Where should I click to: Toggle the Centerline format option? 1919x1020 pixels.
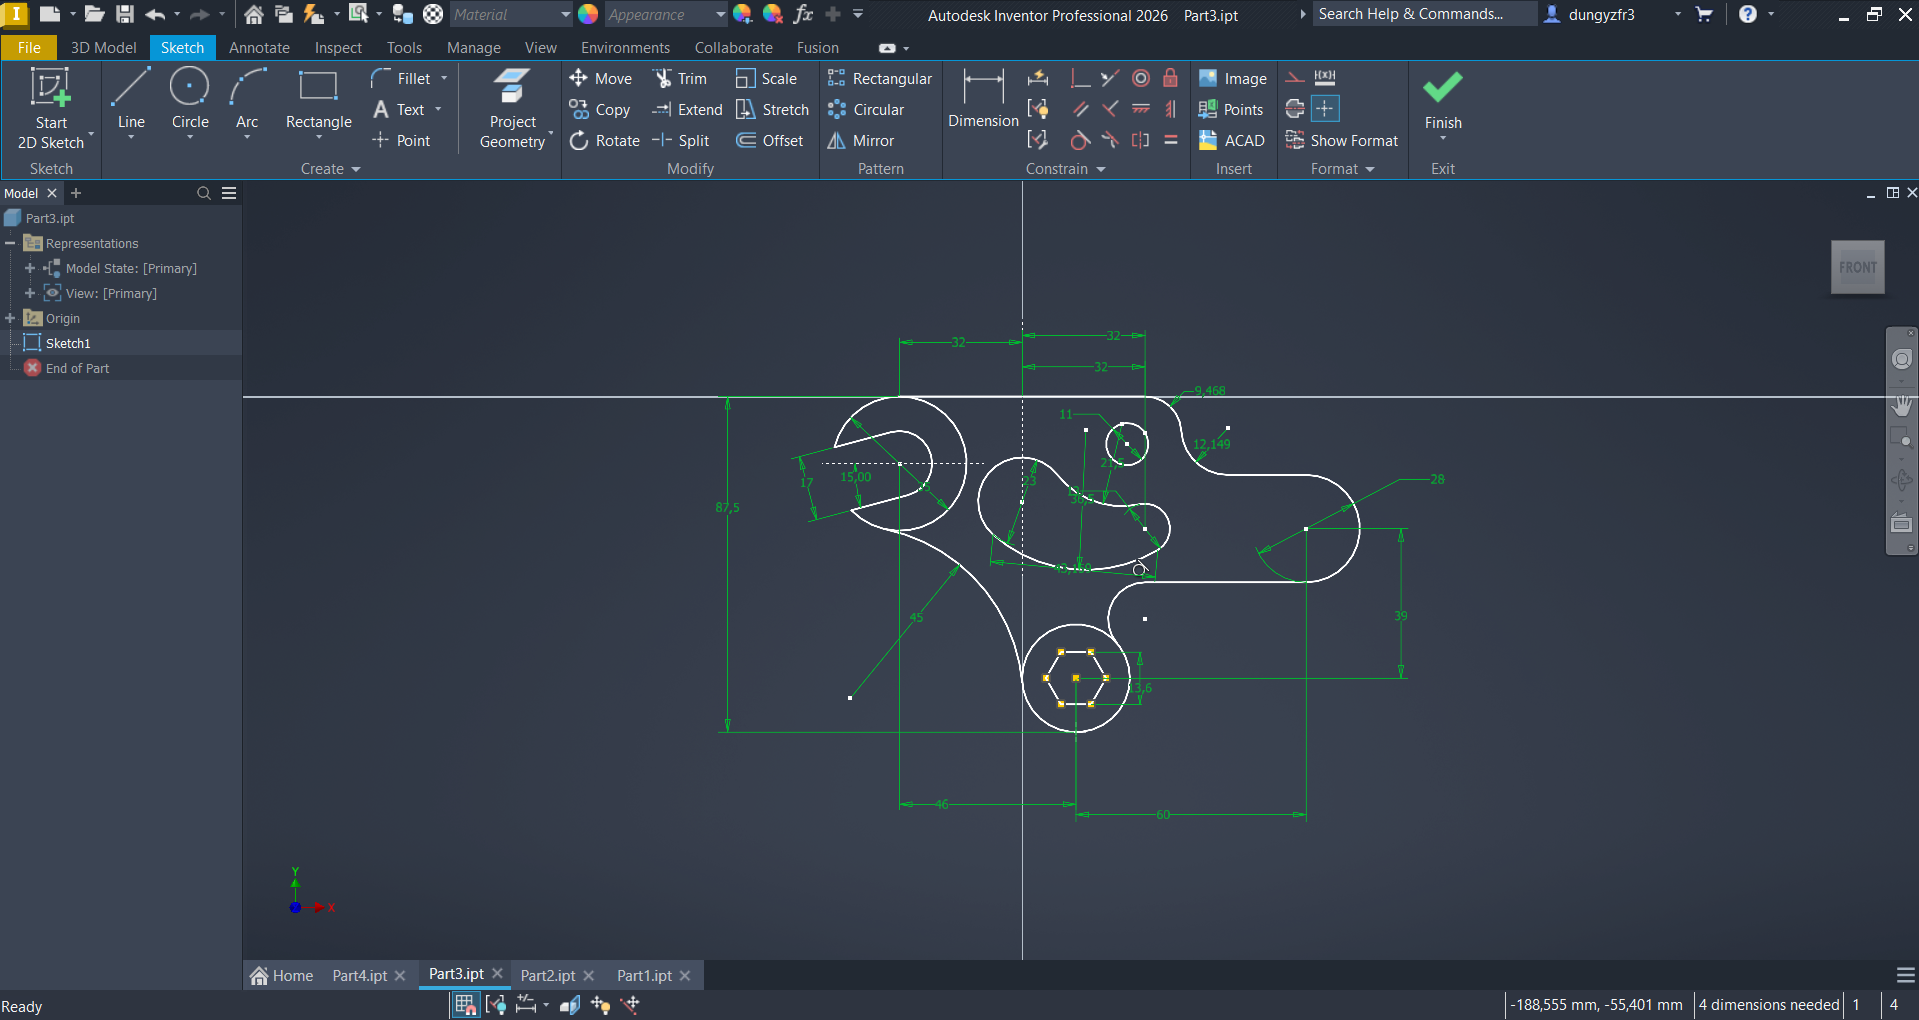click(x=1295, y=109)
